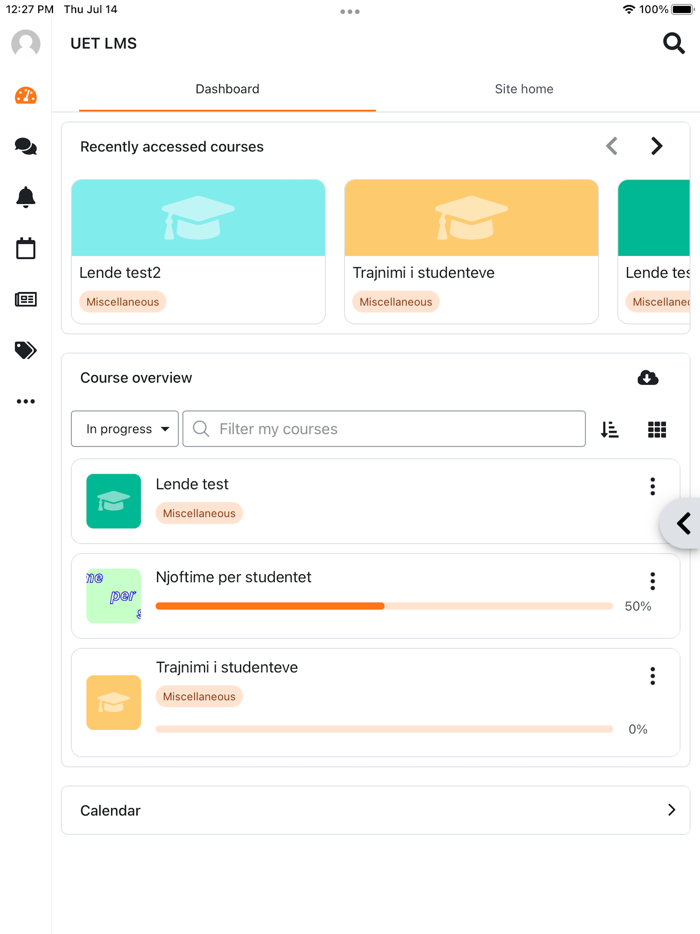Screen dimensions: 700x934
Task: Click the Recently accessed courses heading
Action: pos(172,147)
